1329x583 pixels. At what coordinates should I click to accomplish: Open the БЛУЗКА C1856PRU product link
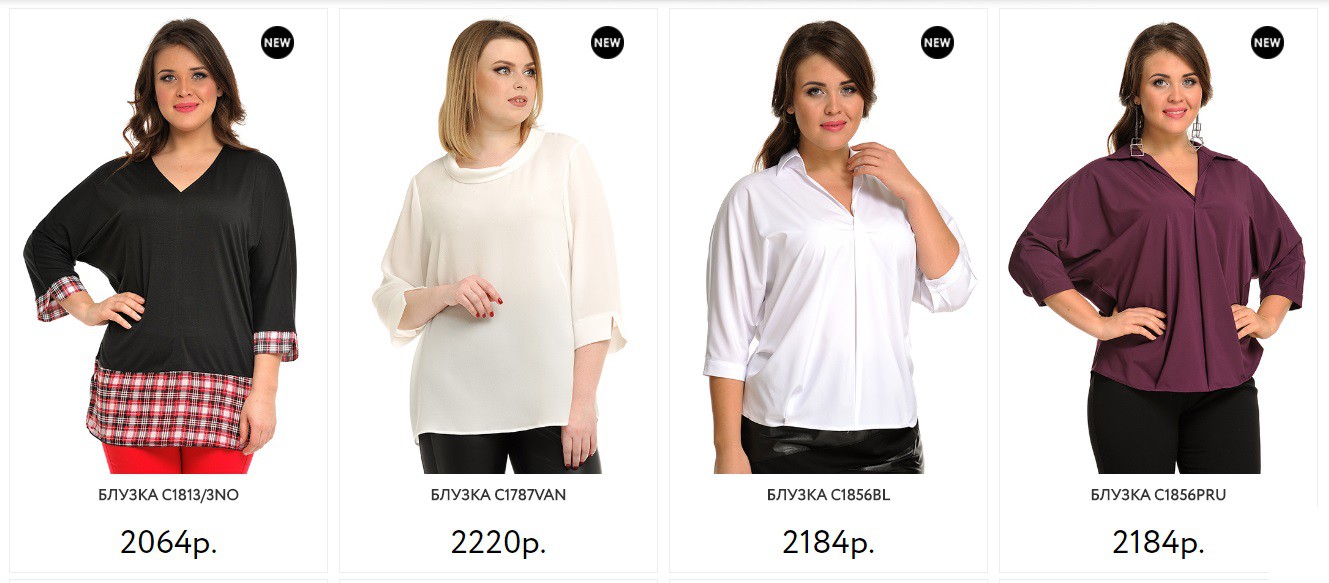[1158, 495]
